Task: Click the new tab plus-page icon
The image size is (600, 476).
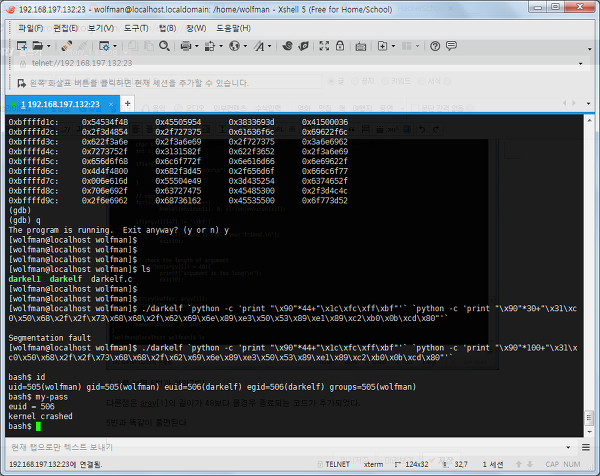Action: (x=382, y=46)
